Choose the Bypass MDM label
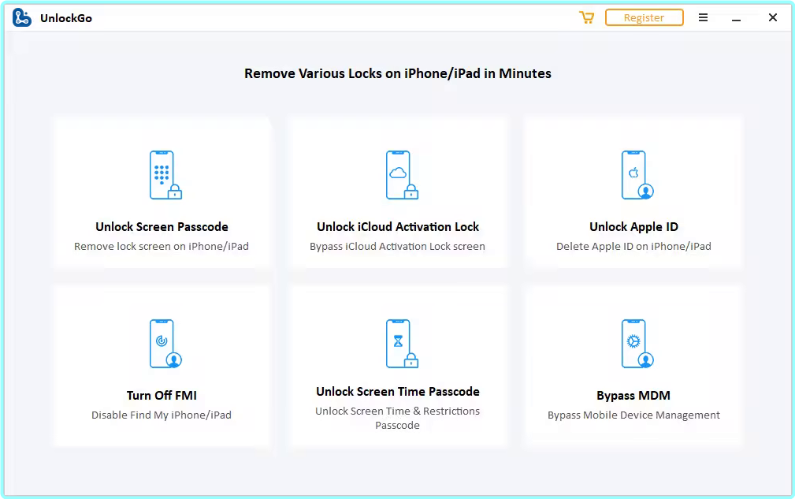795x499 pixels. tap(633, 395)
